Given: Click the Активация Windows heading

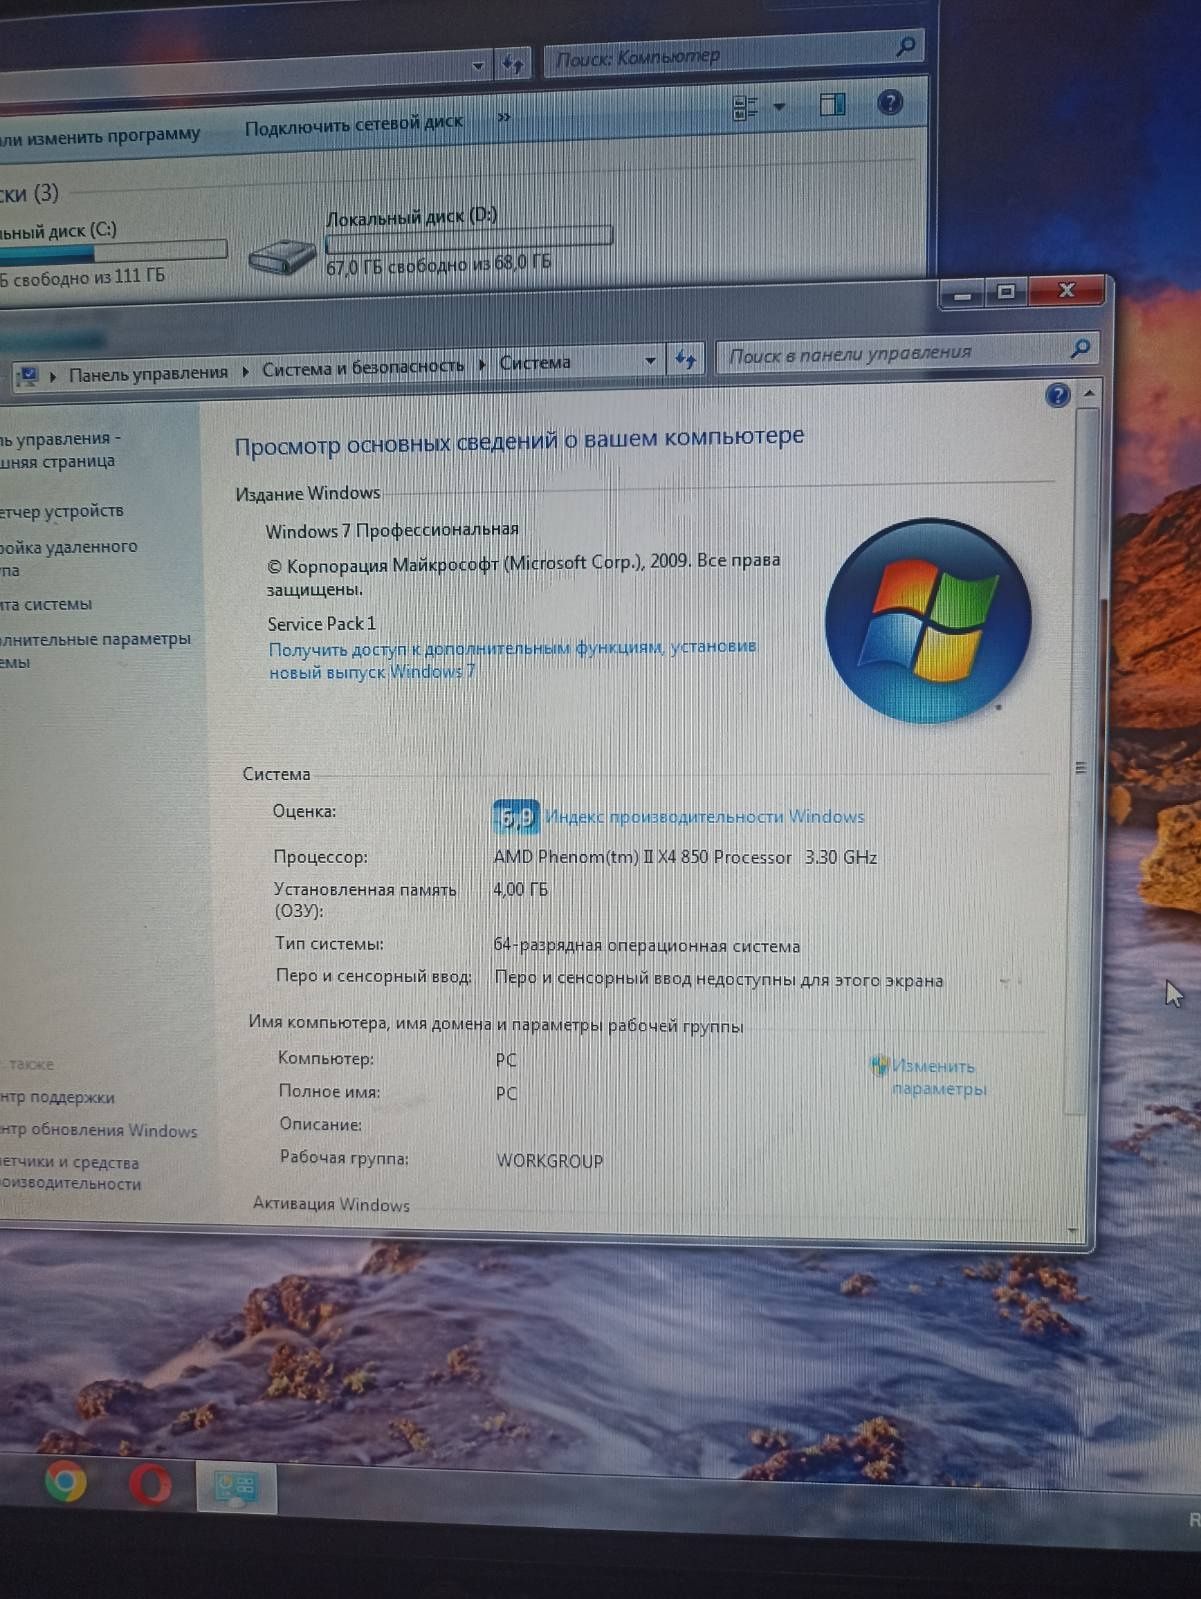Looking at the screenshot, I should click(331, 1204).
